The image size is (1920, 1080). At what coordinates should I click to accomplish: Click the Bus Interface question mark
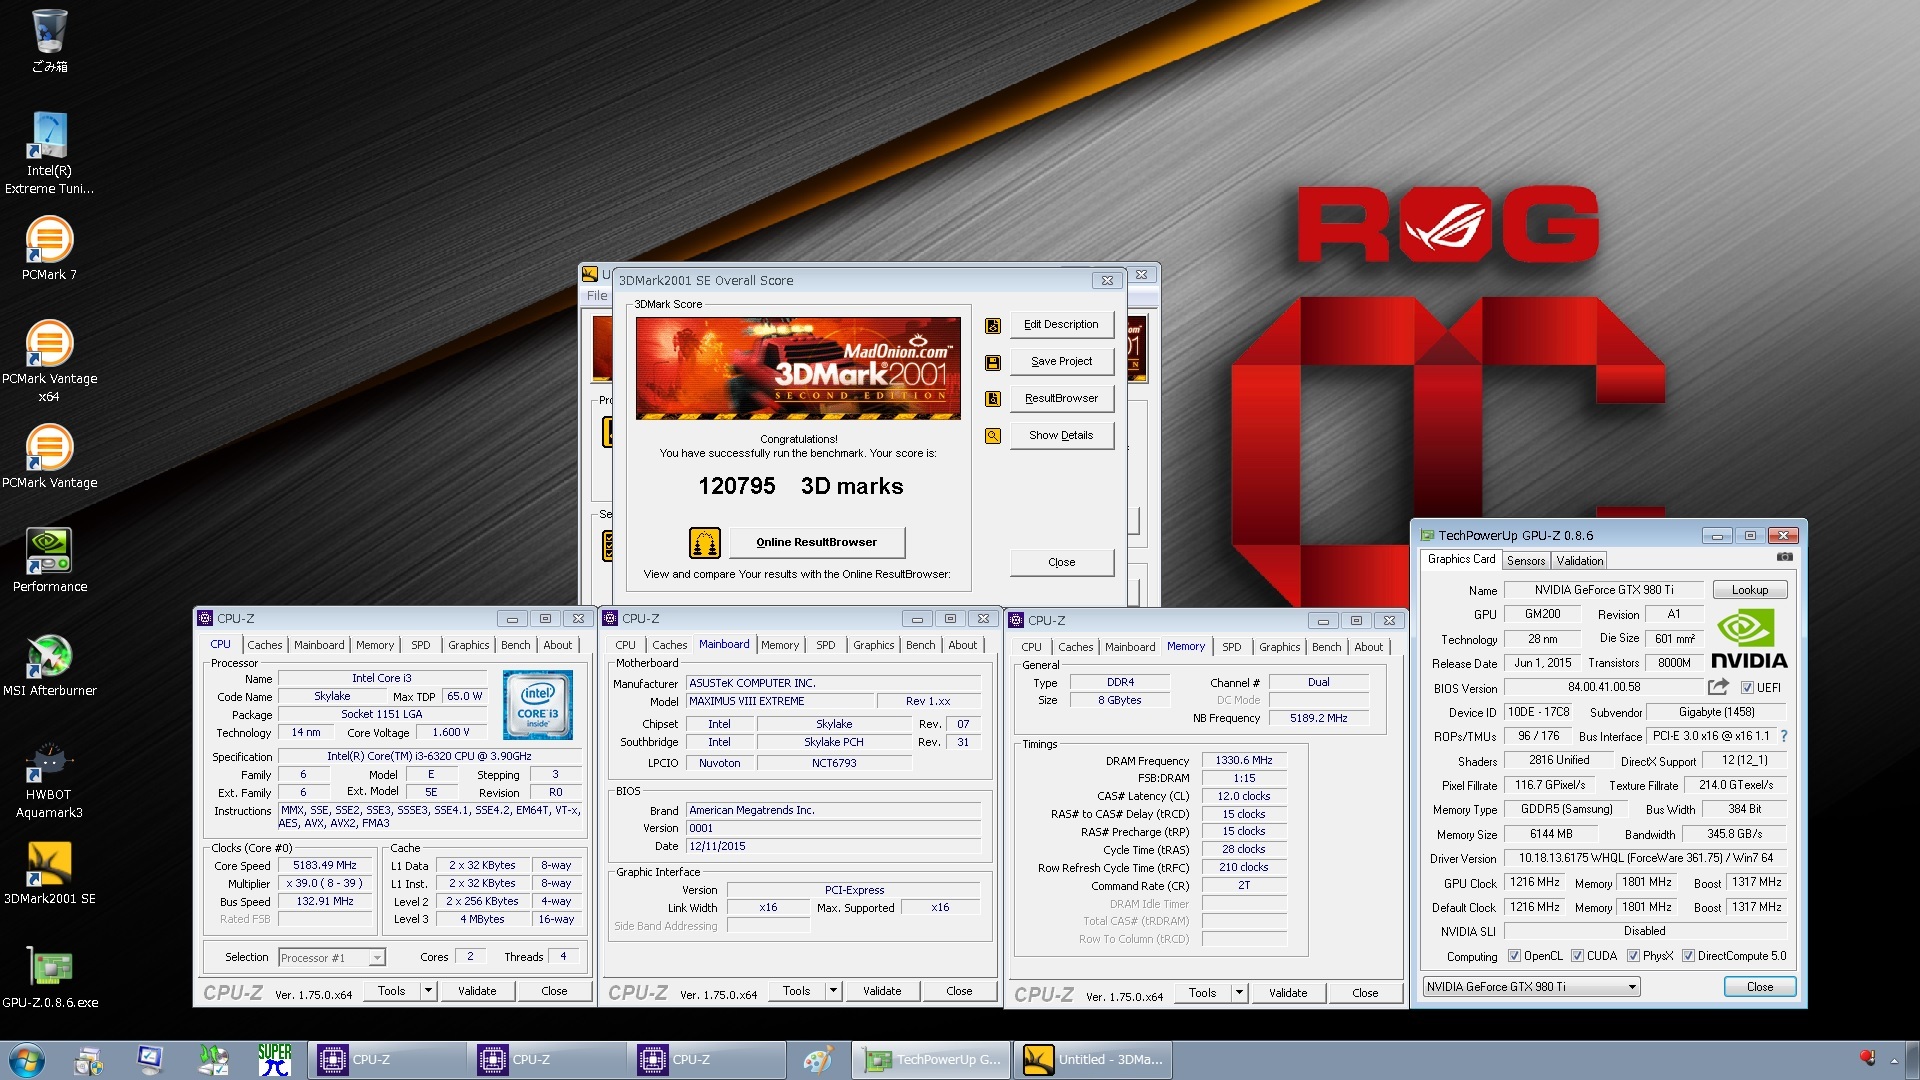click(x=1784, y=736)
